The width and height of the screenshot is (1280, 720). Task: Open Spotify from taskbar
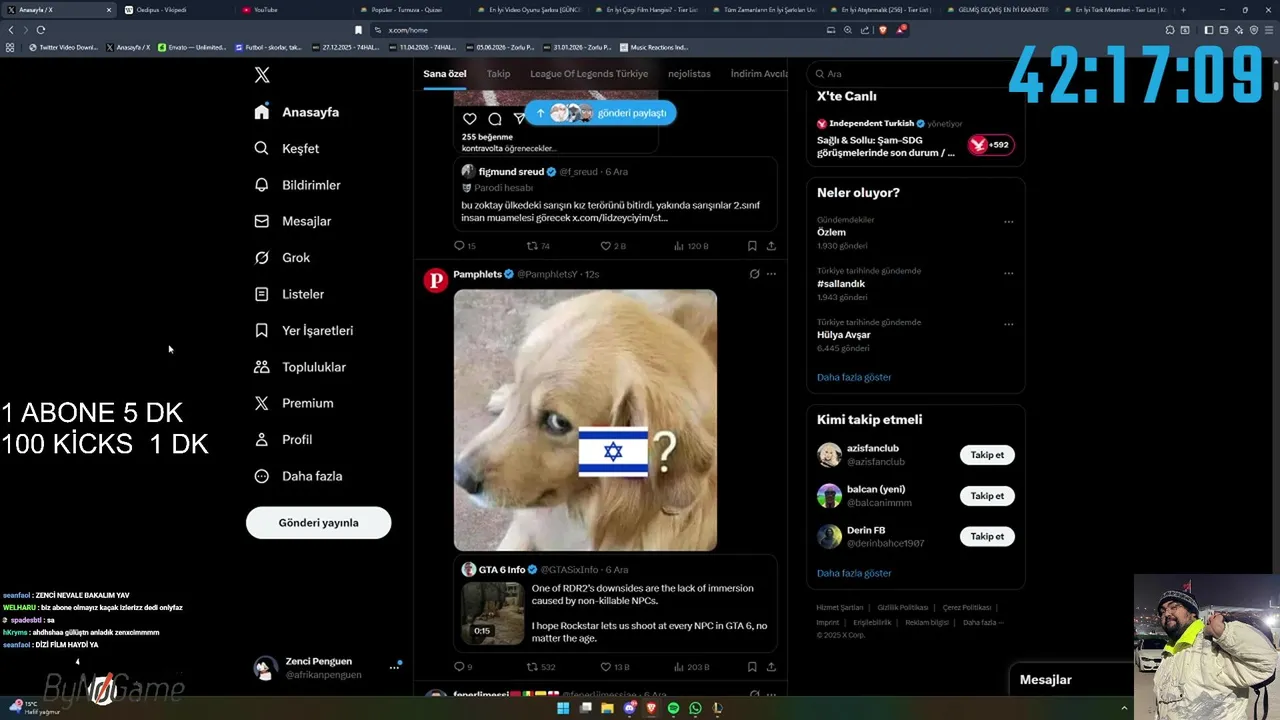[673, 708]
